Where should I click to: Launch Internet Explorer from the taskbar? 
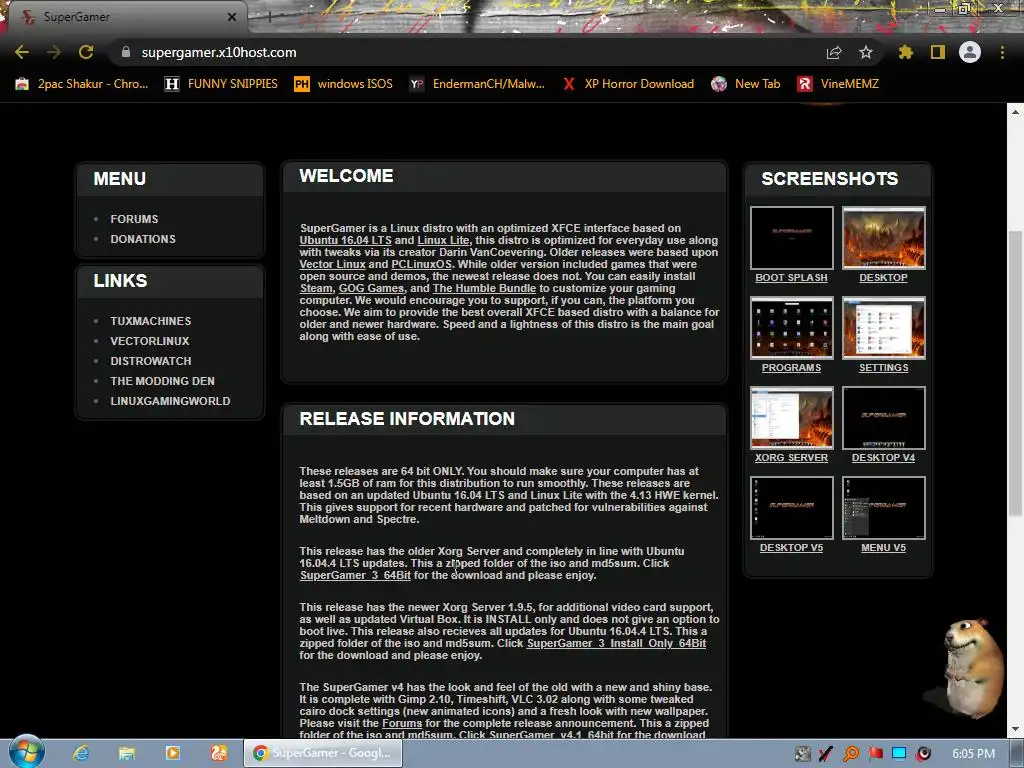(81, 754)
